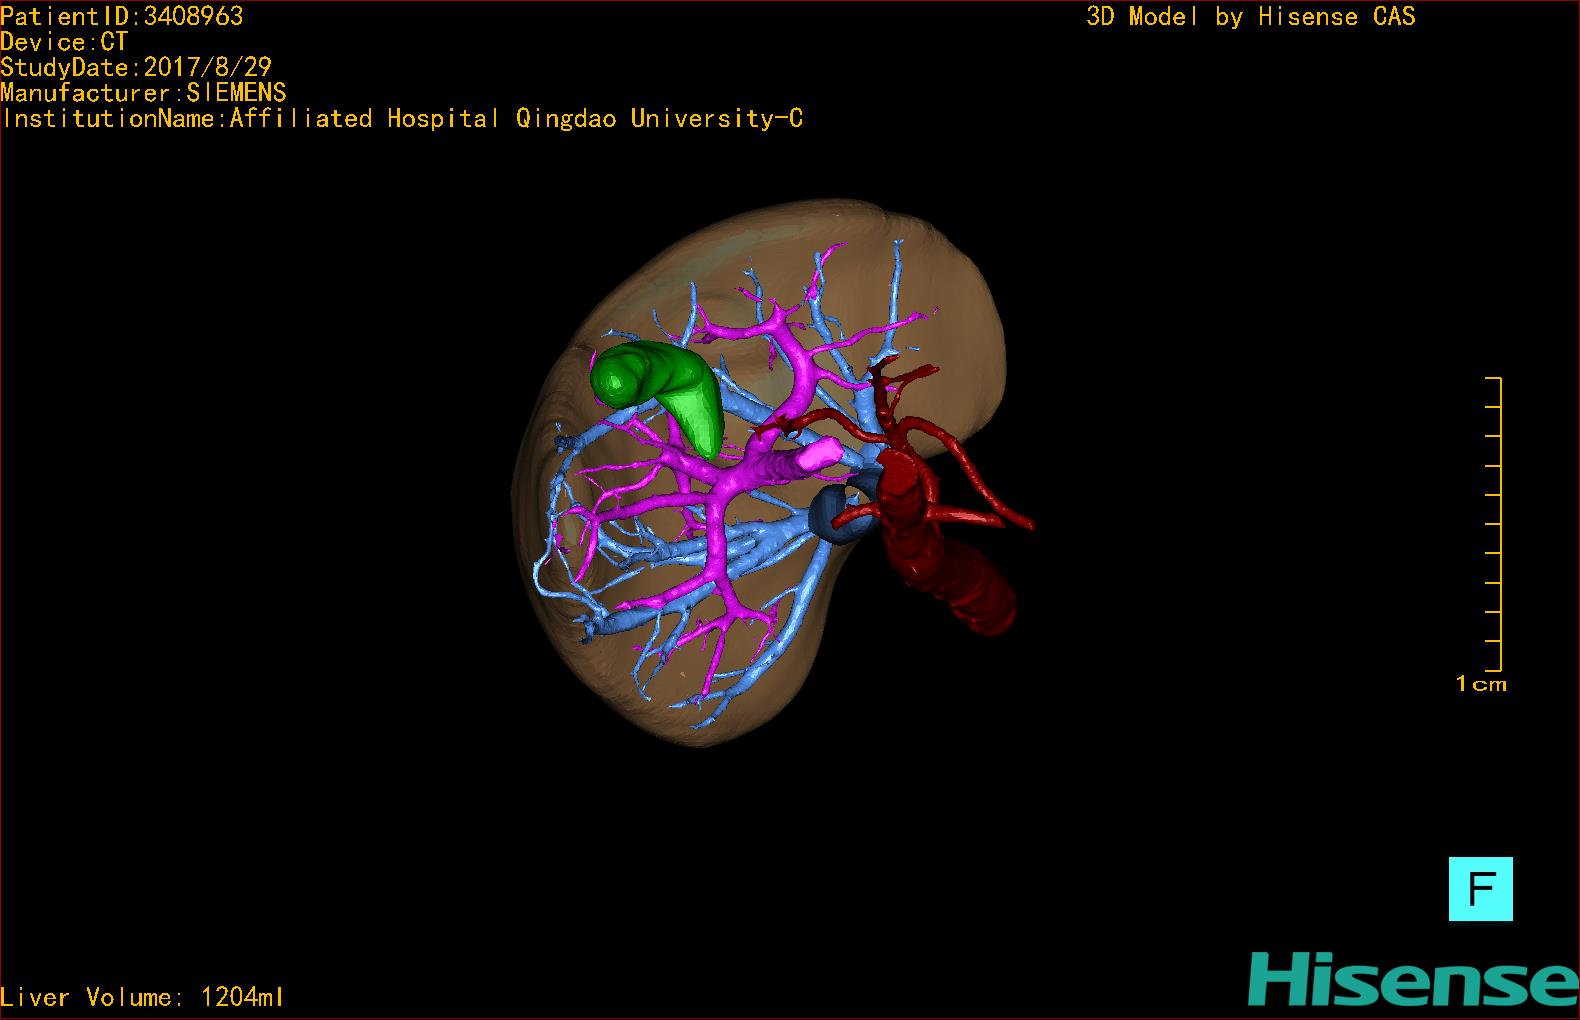The height and width of the screenshot is (1020, 1580).
Task: Click the StudyDate:2017/8/29 text
Action: [136, 67]
